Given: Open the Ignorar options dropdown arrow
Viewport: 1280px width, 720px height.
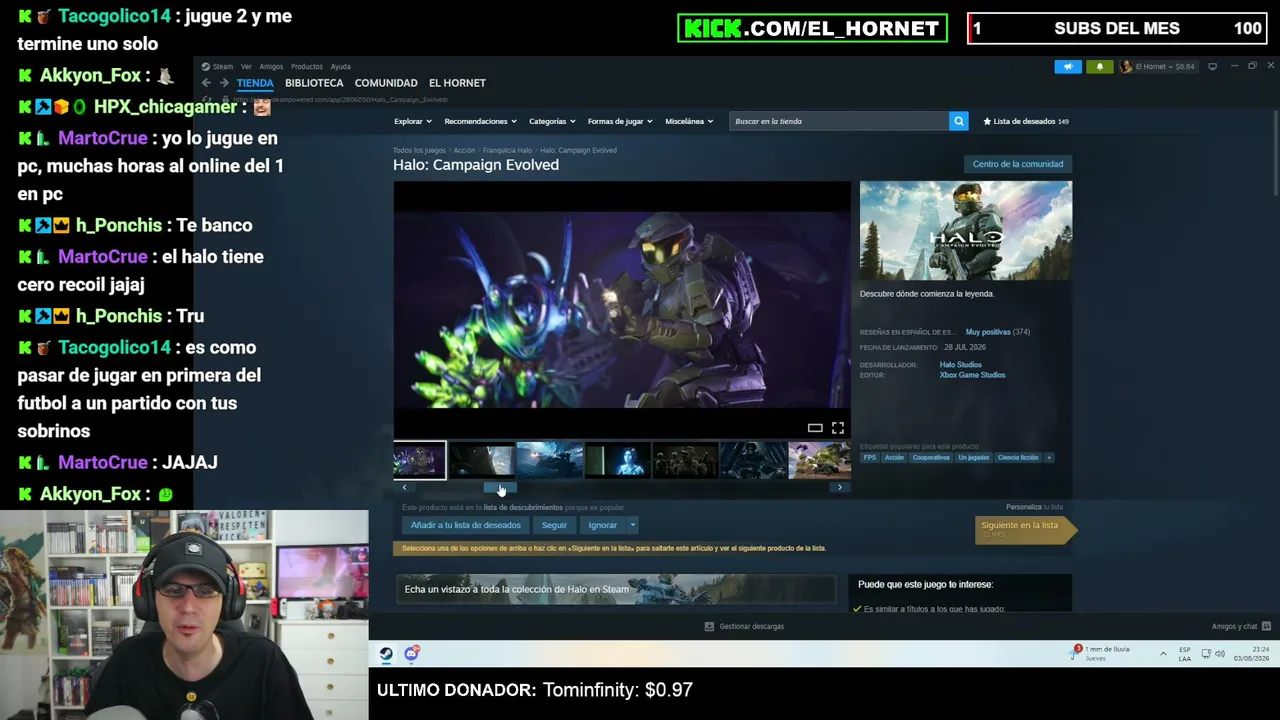Looking at the screenshot, I should 632,525.
